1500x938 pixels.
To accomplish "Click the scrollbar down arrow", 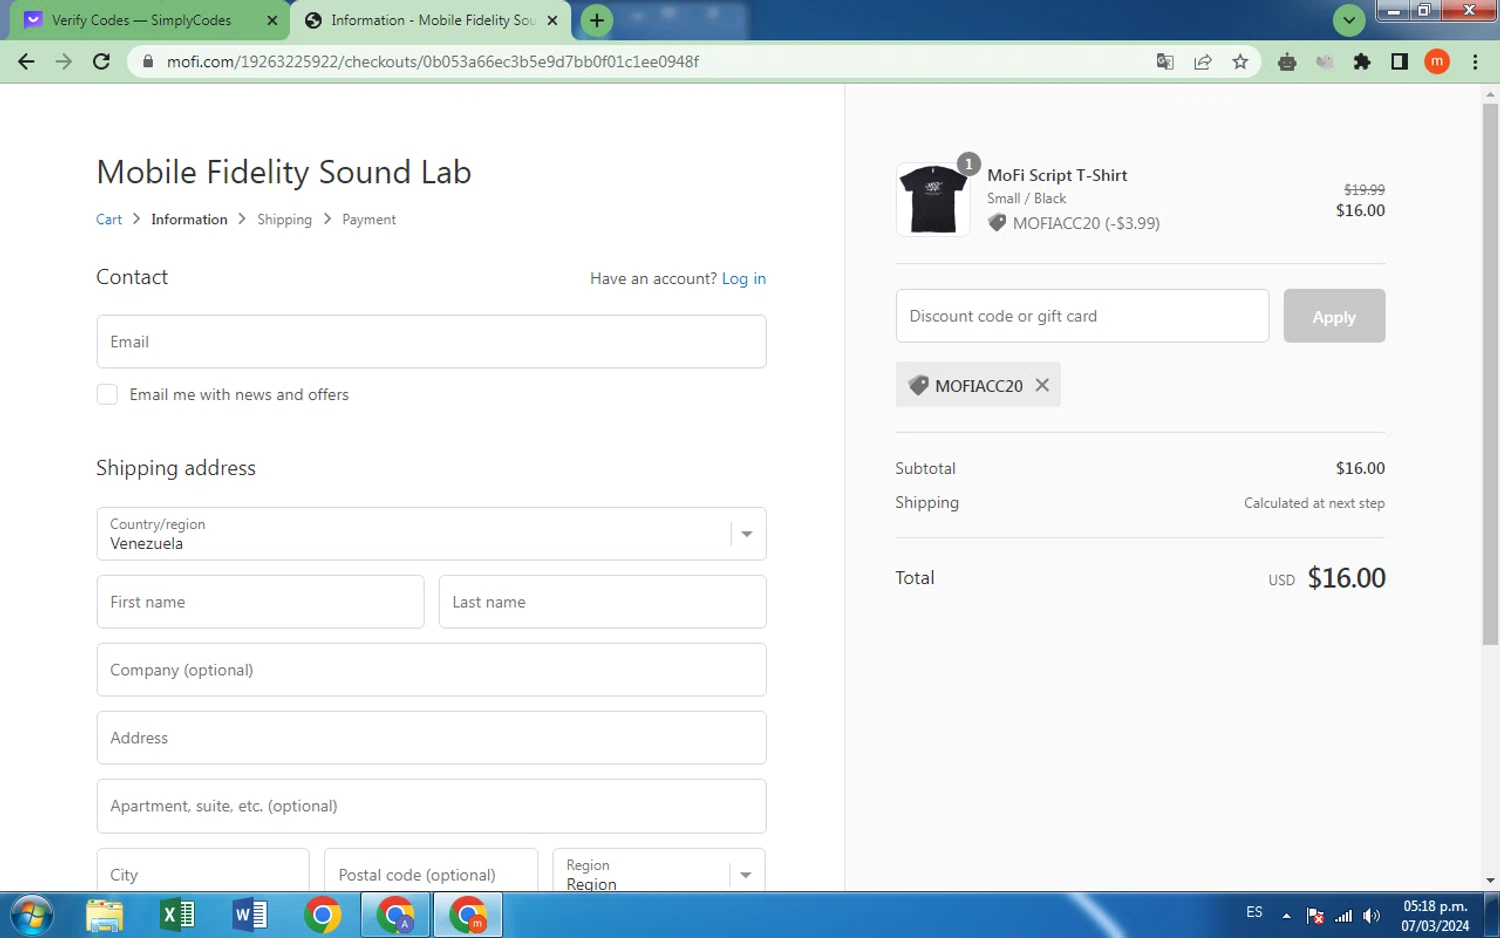I will coord(1490,881).
